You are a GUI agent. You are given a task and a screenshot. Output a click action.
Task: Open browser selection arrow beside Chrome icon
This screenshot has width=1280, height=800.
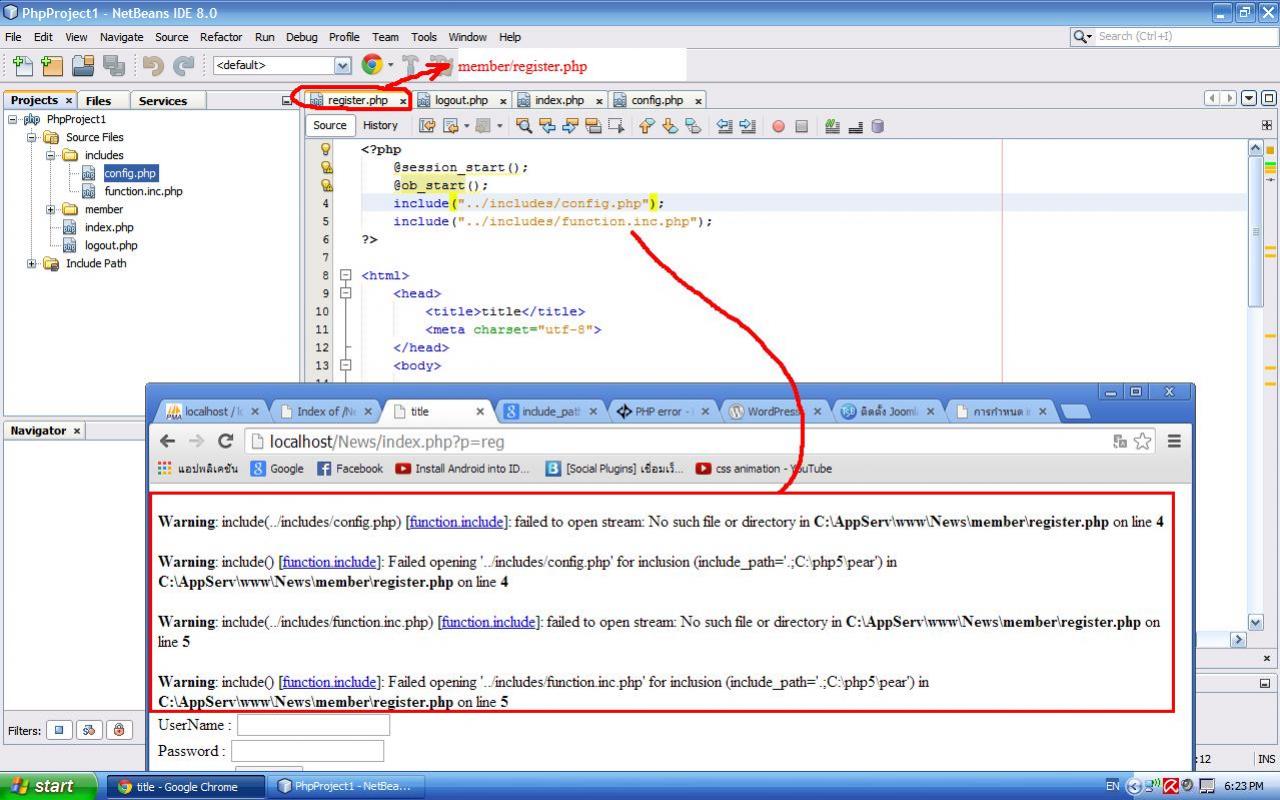point(390,66)
